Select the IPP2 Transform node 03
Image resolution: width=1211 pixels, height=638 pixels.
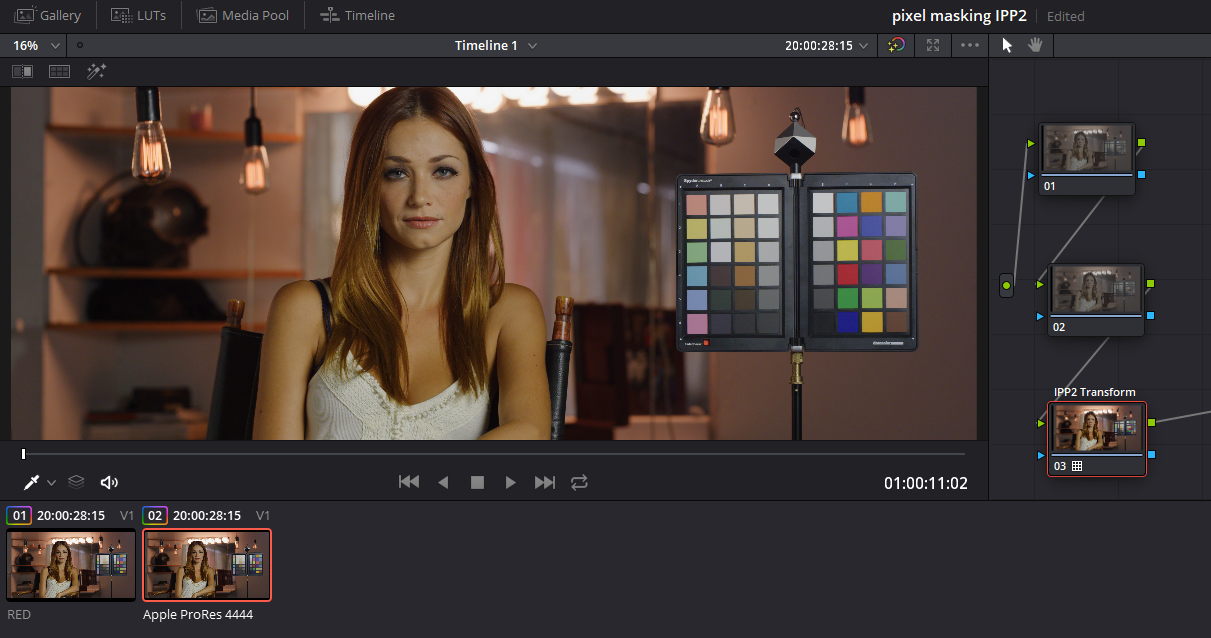1097,439
